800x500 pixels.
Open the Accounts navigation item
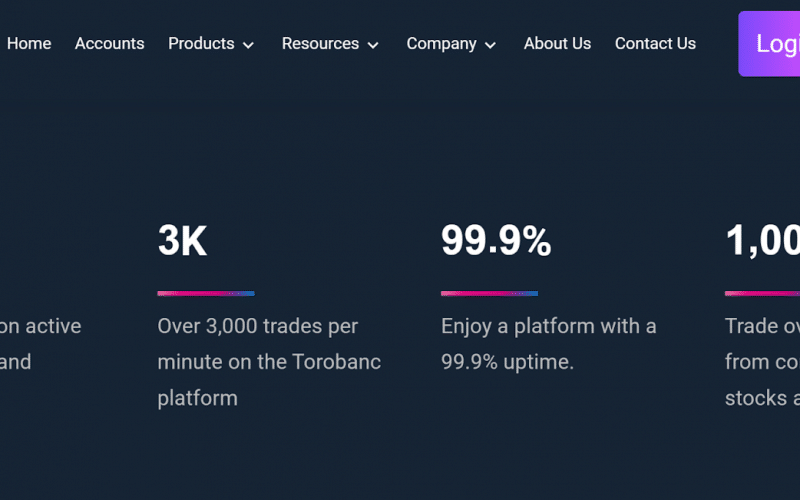[x=109, y=44]
